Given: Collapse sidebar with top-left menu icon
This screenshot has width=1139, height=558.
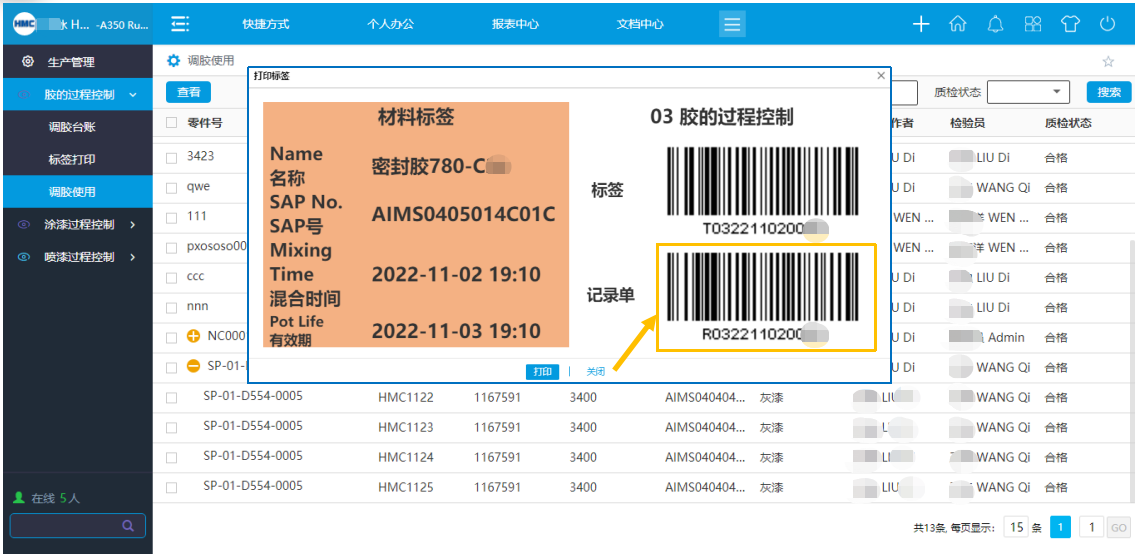Looking at the screenshot, I should click(180, 24).
